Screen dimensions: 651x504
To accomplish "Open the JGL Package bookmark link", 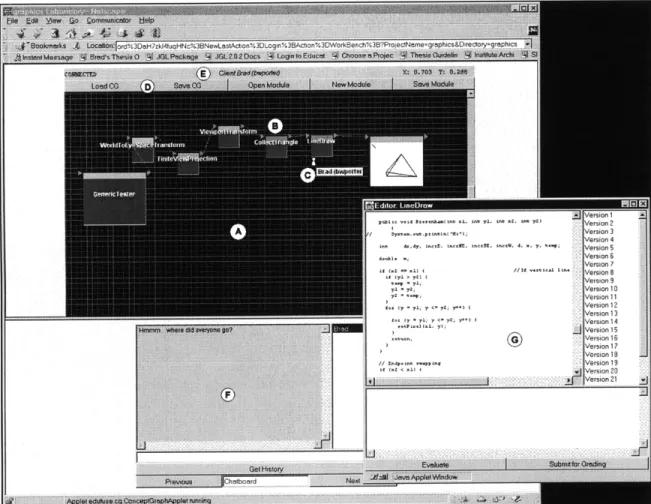I will coord(173,56).
